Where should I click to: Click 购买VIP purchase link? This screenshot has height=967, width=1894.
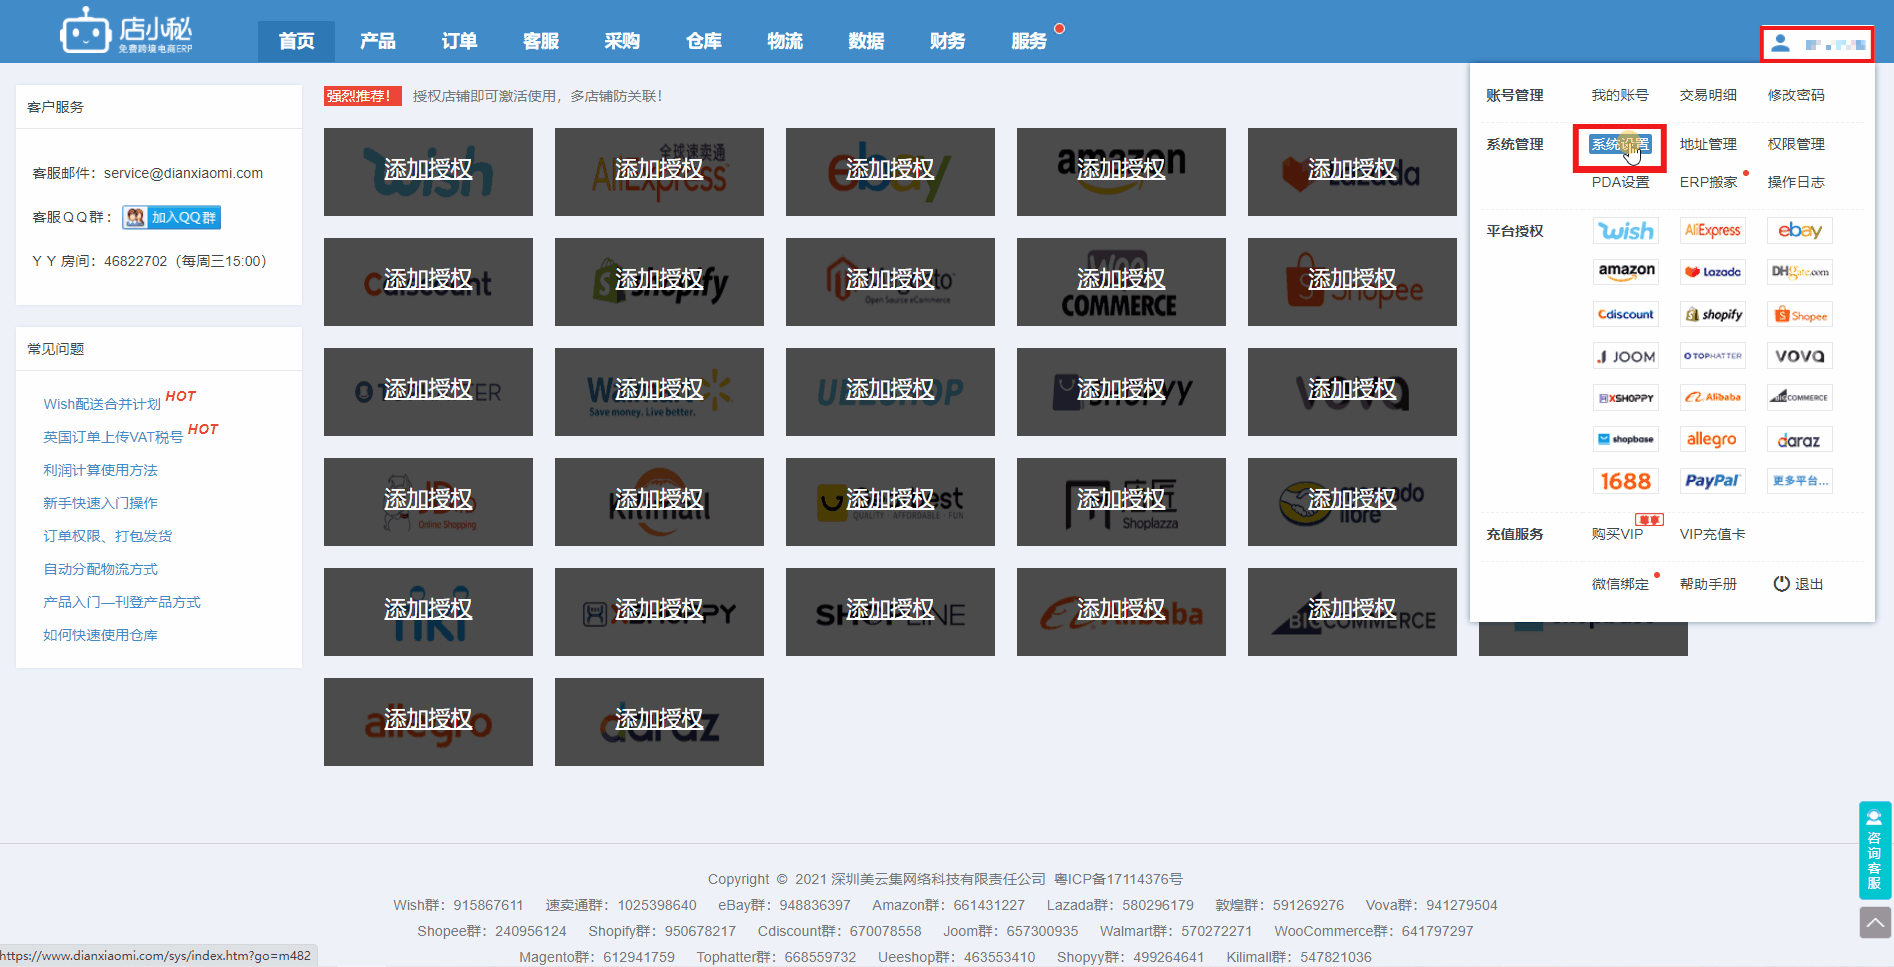(x=1617, y=534)
